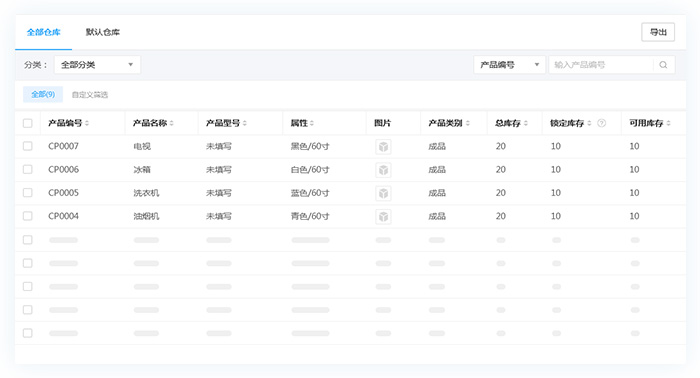Image resolution: width=700 pixels, height=378 pixels.
Task: Sort by the 属性 column arrows
Action: point(312,123)
